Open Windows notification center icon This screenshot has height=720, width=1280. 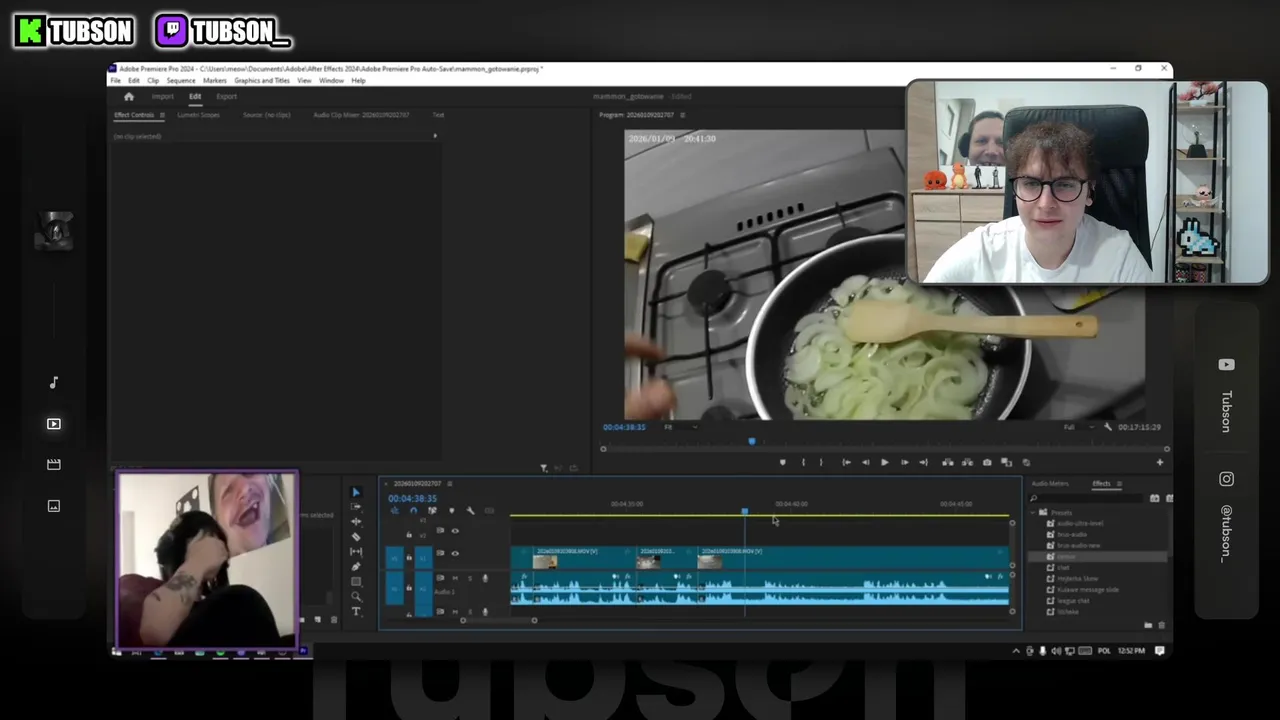(x=1160, y=651)
